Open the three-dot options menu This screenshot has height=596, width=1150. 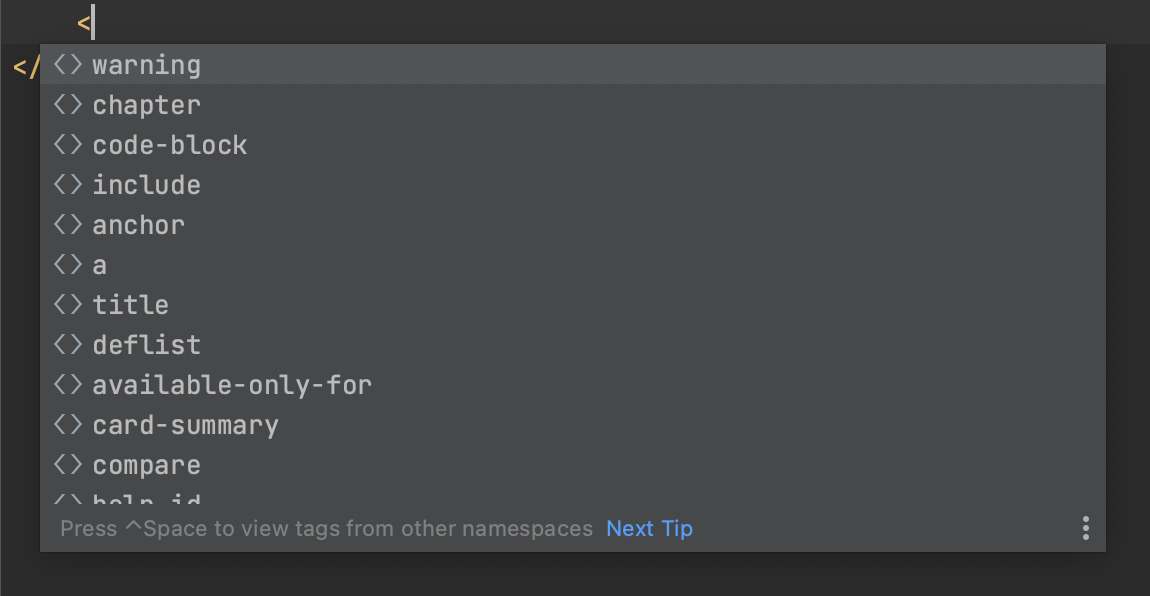tap(1085, 528)
